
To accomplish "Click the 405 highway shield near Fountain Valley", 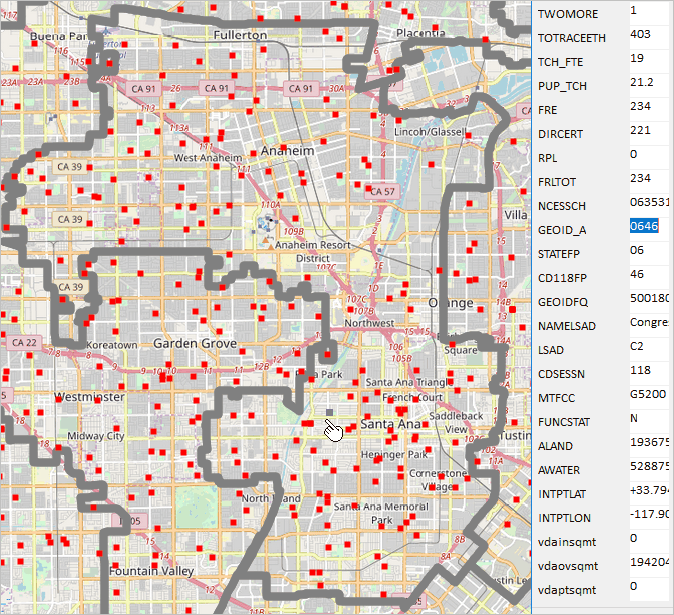I will click(x=131, y=521).
